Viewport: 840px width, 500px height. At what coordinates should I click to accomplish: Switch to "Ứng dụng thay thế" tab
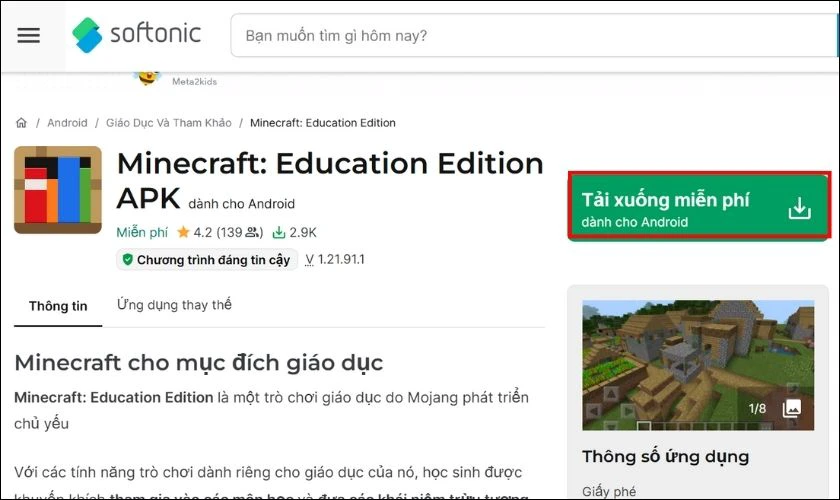[x=174, y=304]
